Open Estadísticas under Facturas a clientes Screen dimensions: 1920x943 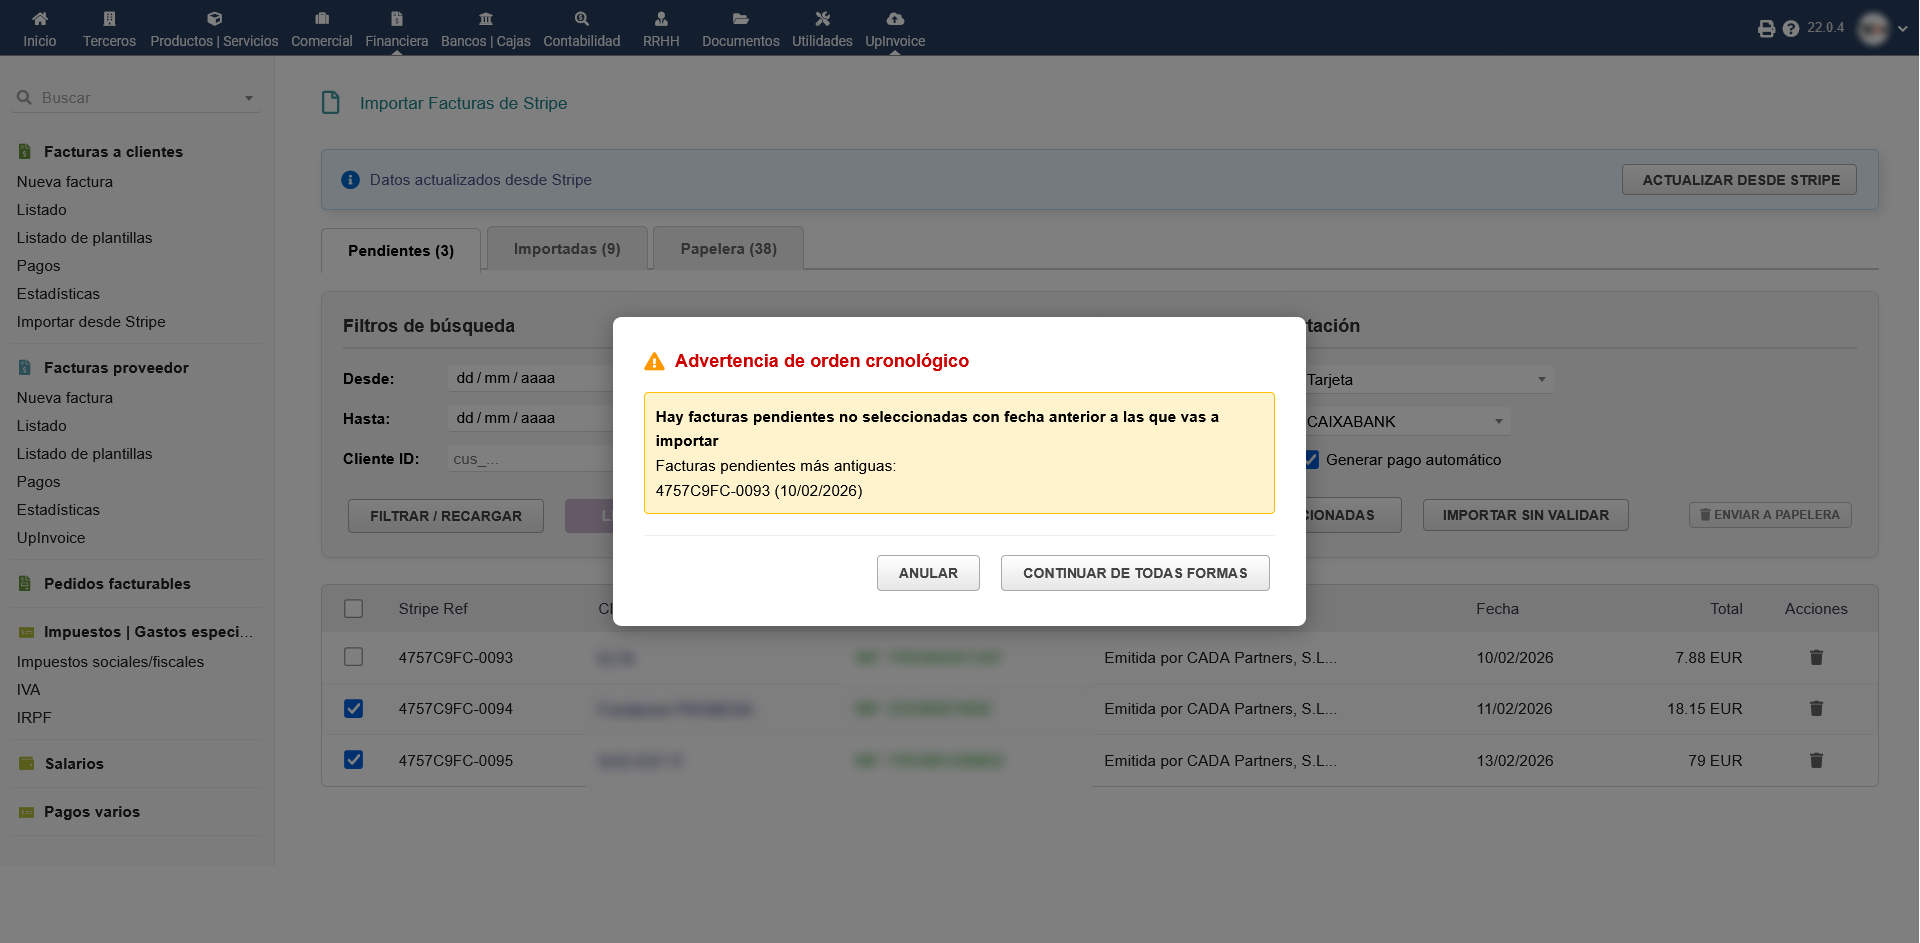click(x=58, y=294)
